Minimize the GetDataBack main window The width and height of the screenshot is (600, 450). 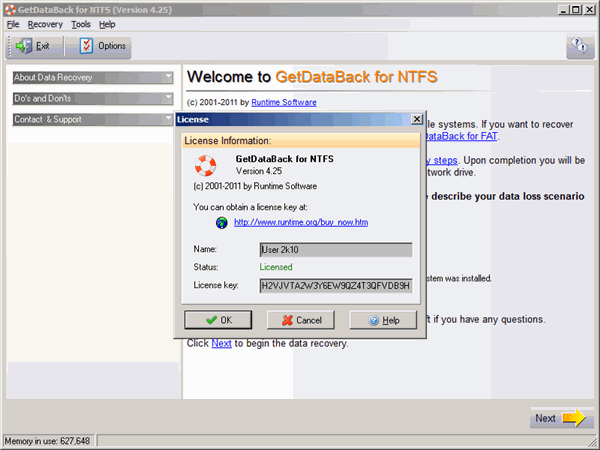[563, 10]
